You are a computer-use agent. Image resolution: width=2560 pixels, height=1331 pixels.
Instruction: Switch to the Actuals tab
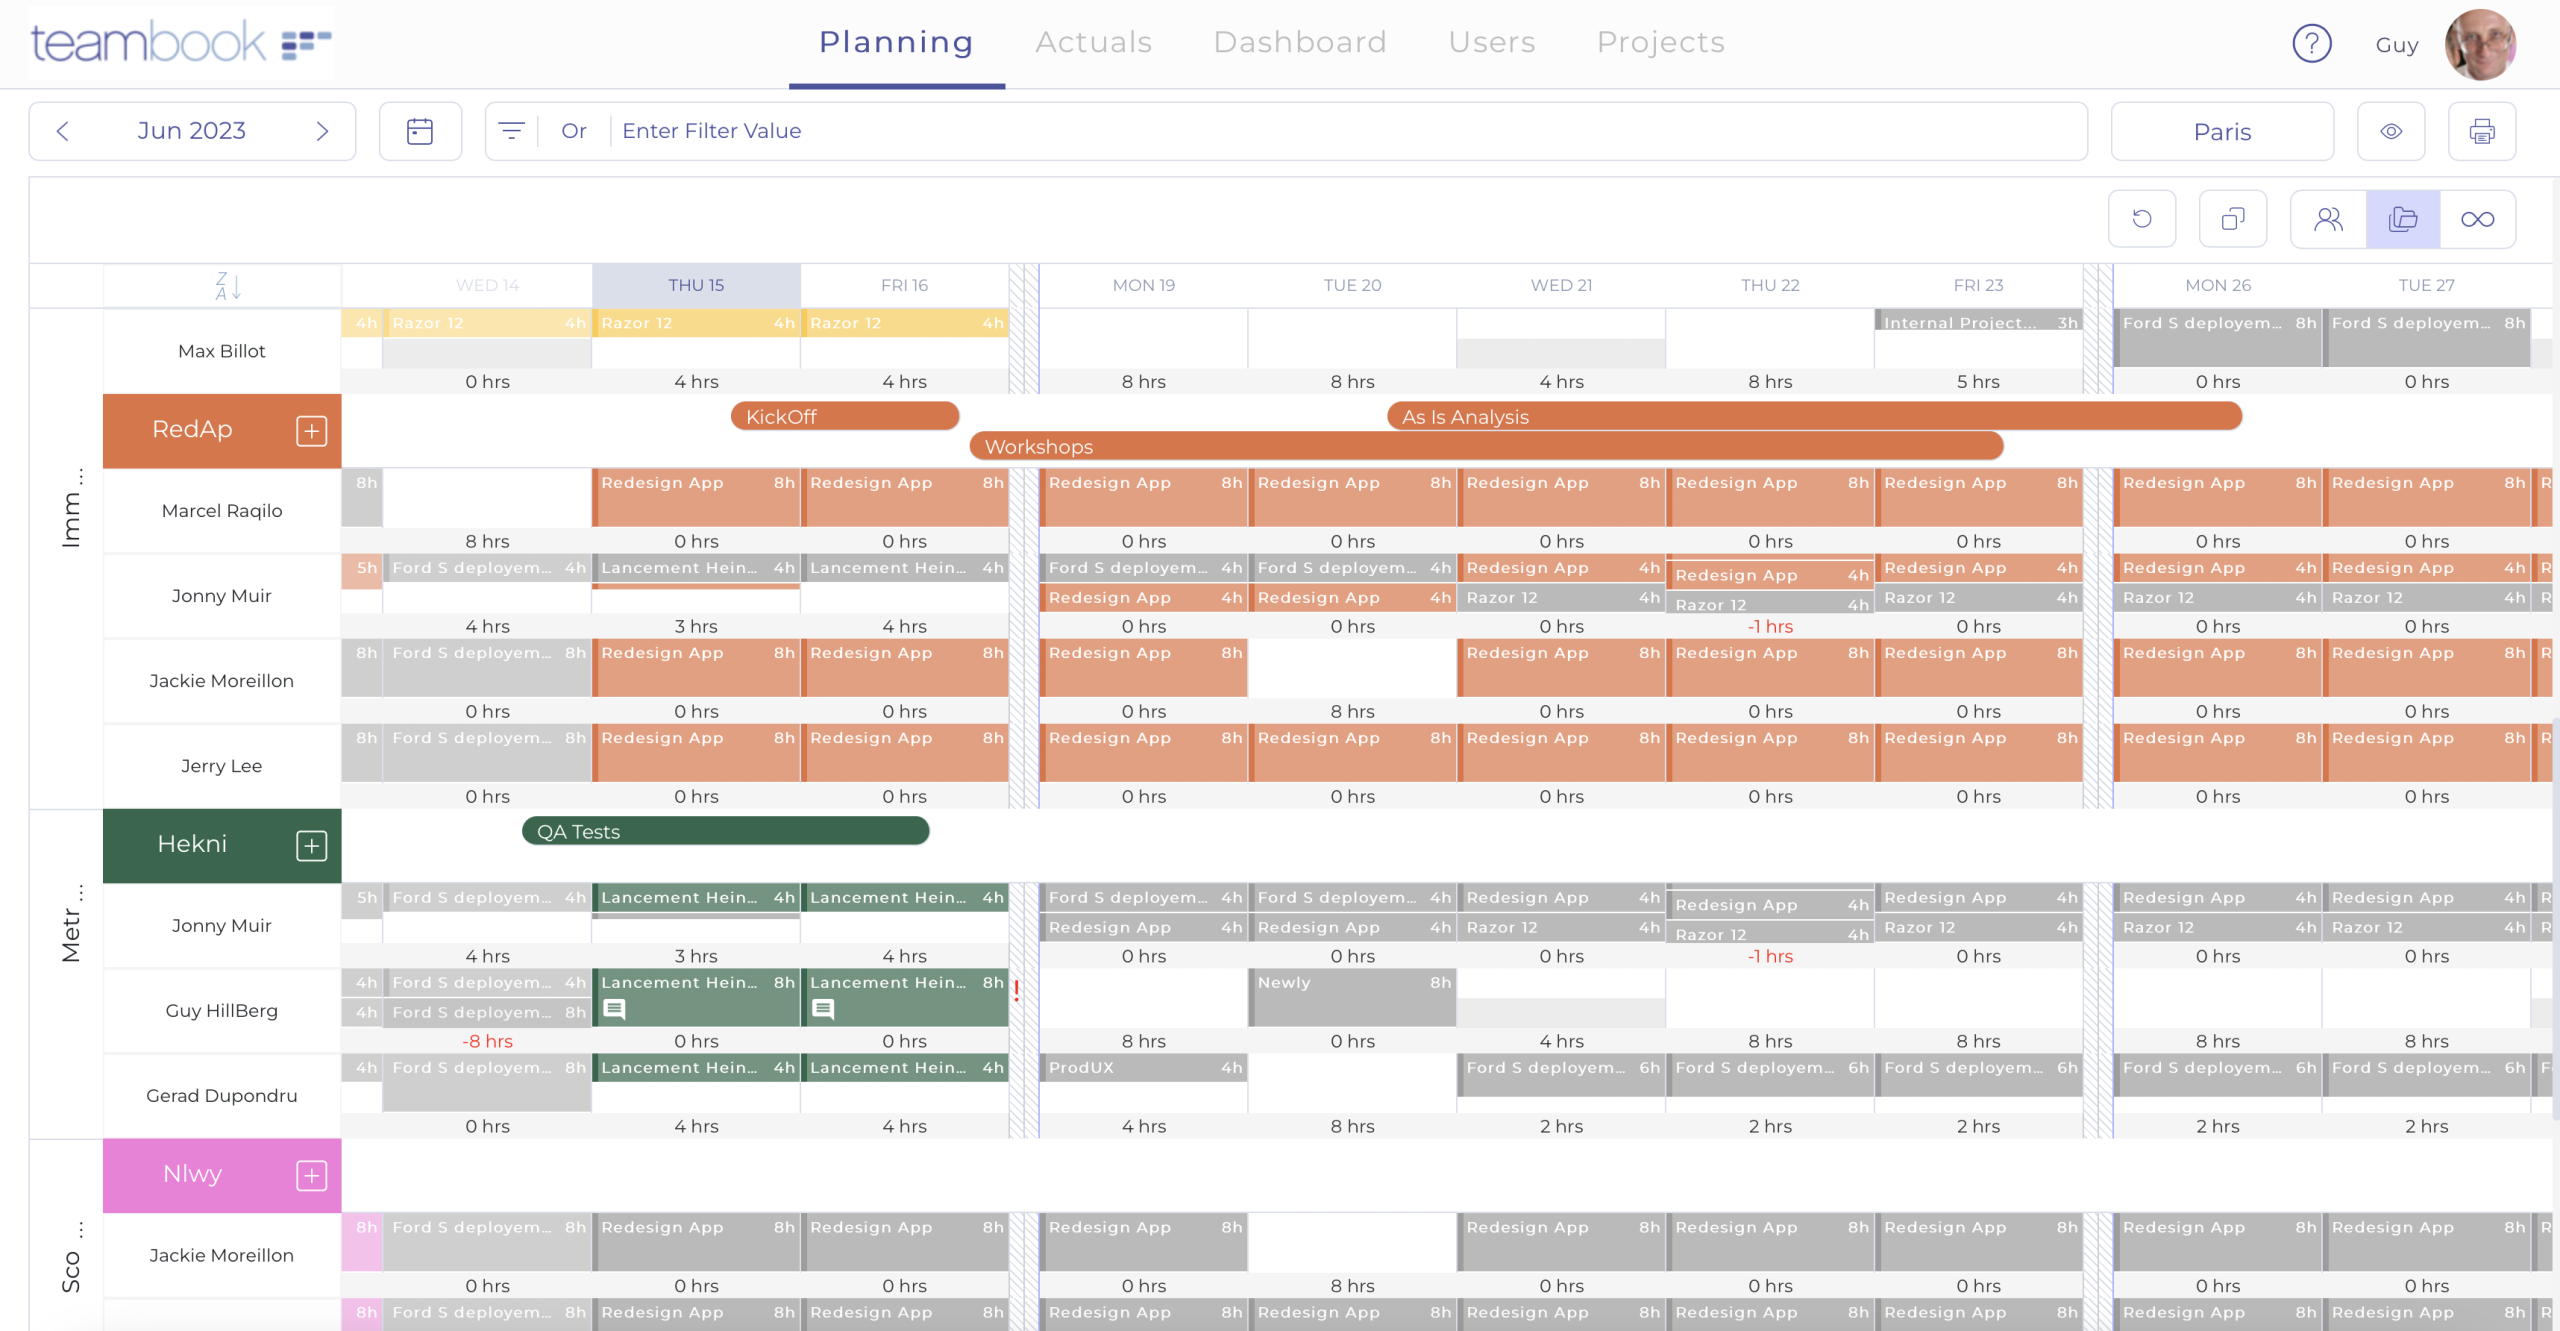point(1092,42)
